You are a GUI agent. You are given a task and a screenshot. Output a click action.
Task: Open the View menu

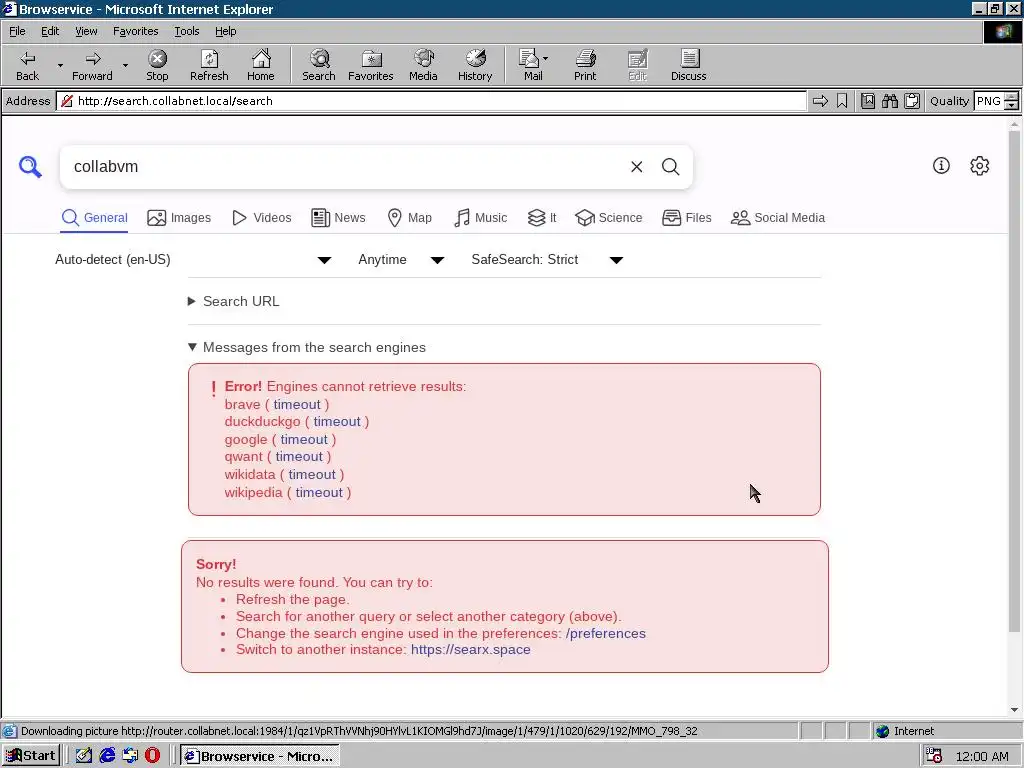pos(86,31)
